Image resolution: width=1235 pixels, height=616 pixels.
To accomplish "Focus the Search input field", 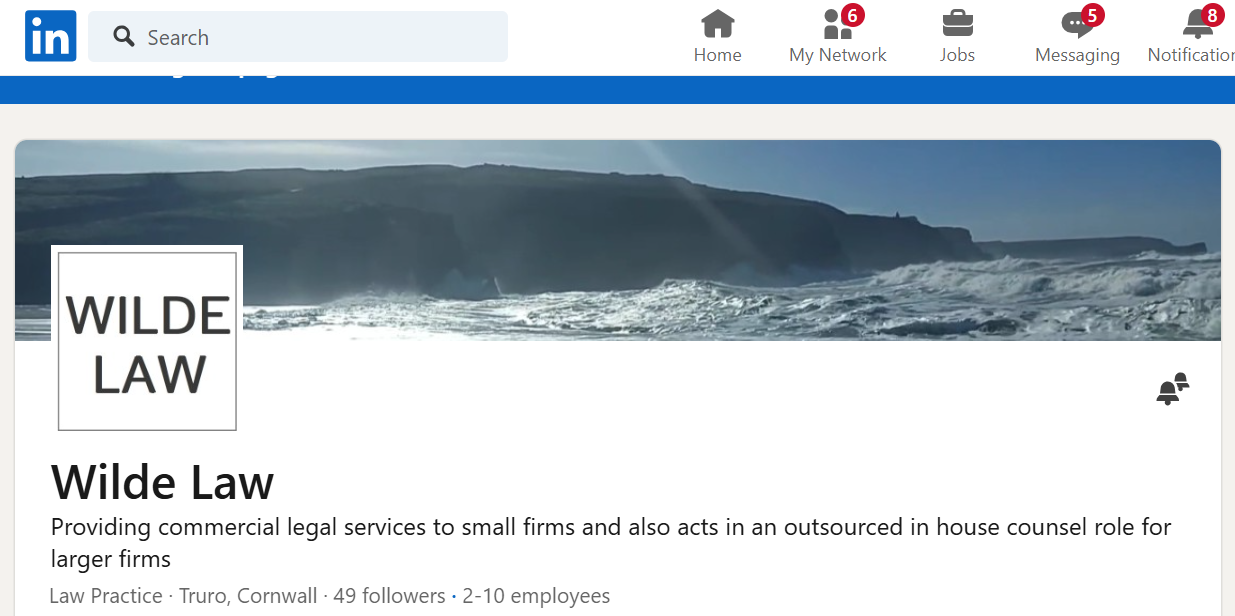I will 298,37.
